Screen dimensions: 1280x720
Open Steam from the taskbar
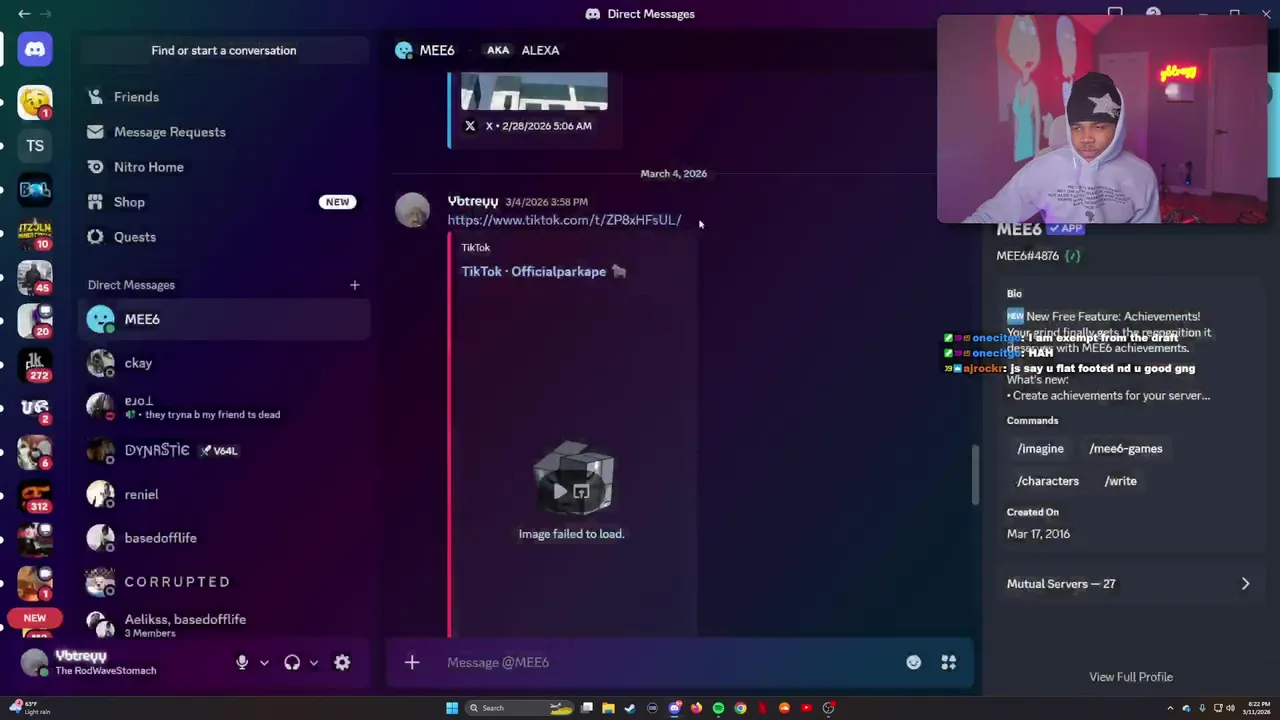coord(630,708)
